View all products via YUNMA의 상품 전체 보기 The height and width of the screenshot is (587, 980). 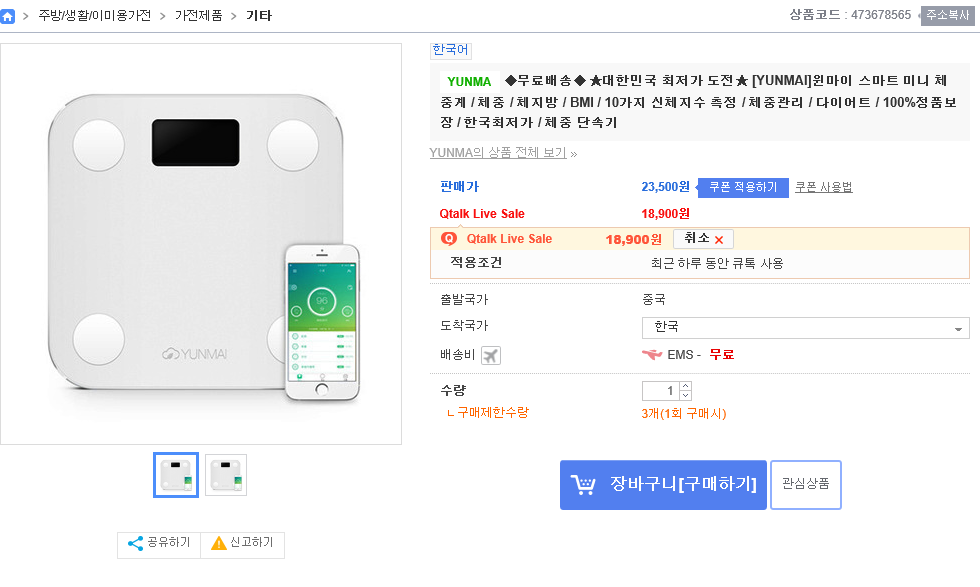[497, 153]
